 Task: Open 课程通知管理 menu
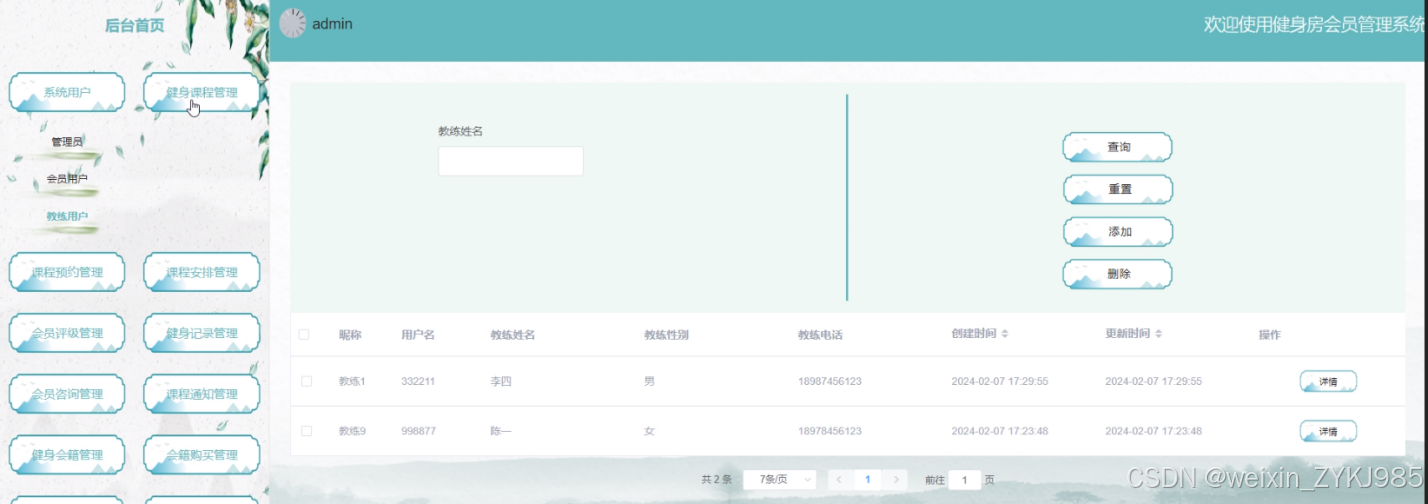(x=202, y=394)
